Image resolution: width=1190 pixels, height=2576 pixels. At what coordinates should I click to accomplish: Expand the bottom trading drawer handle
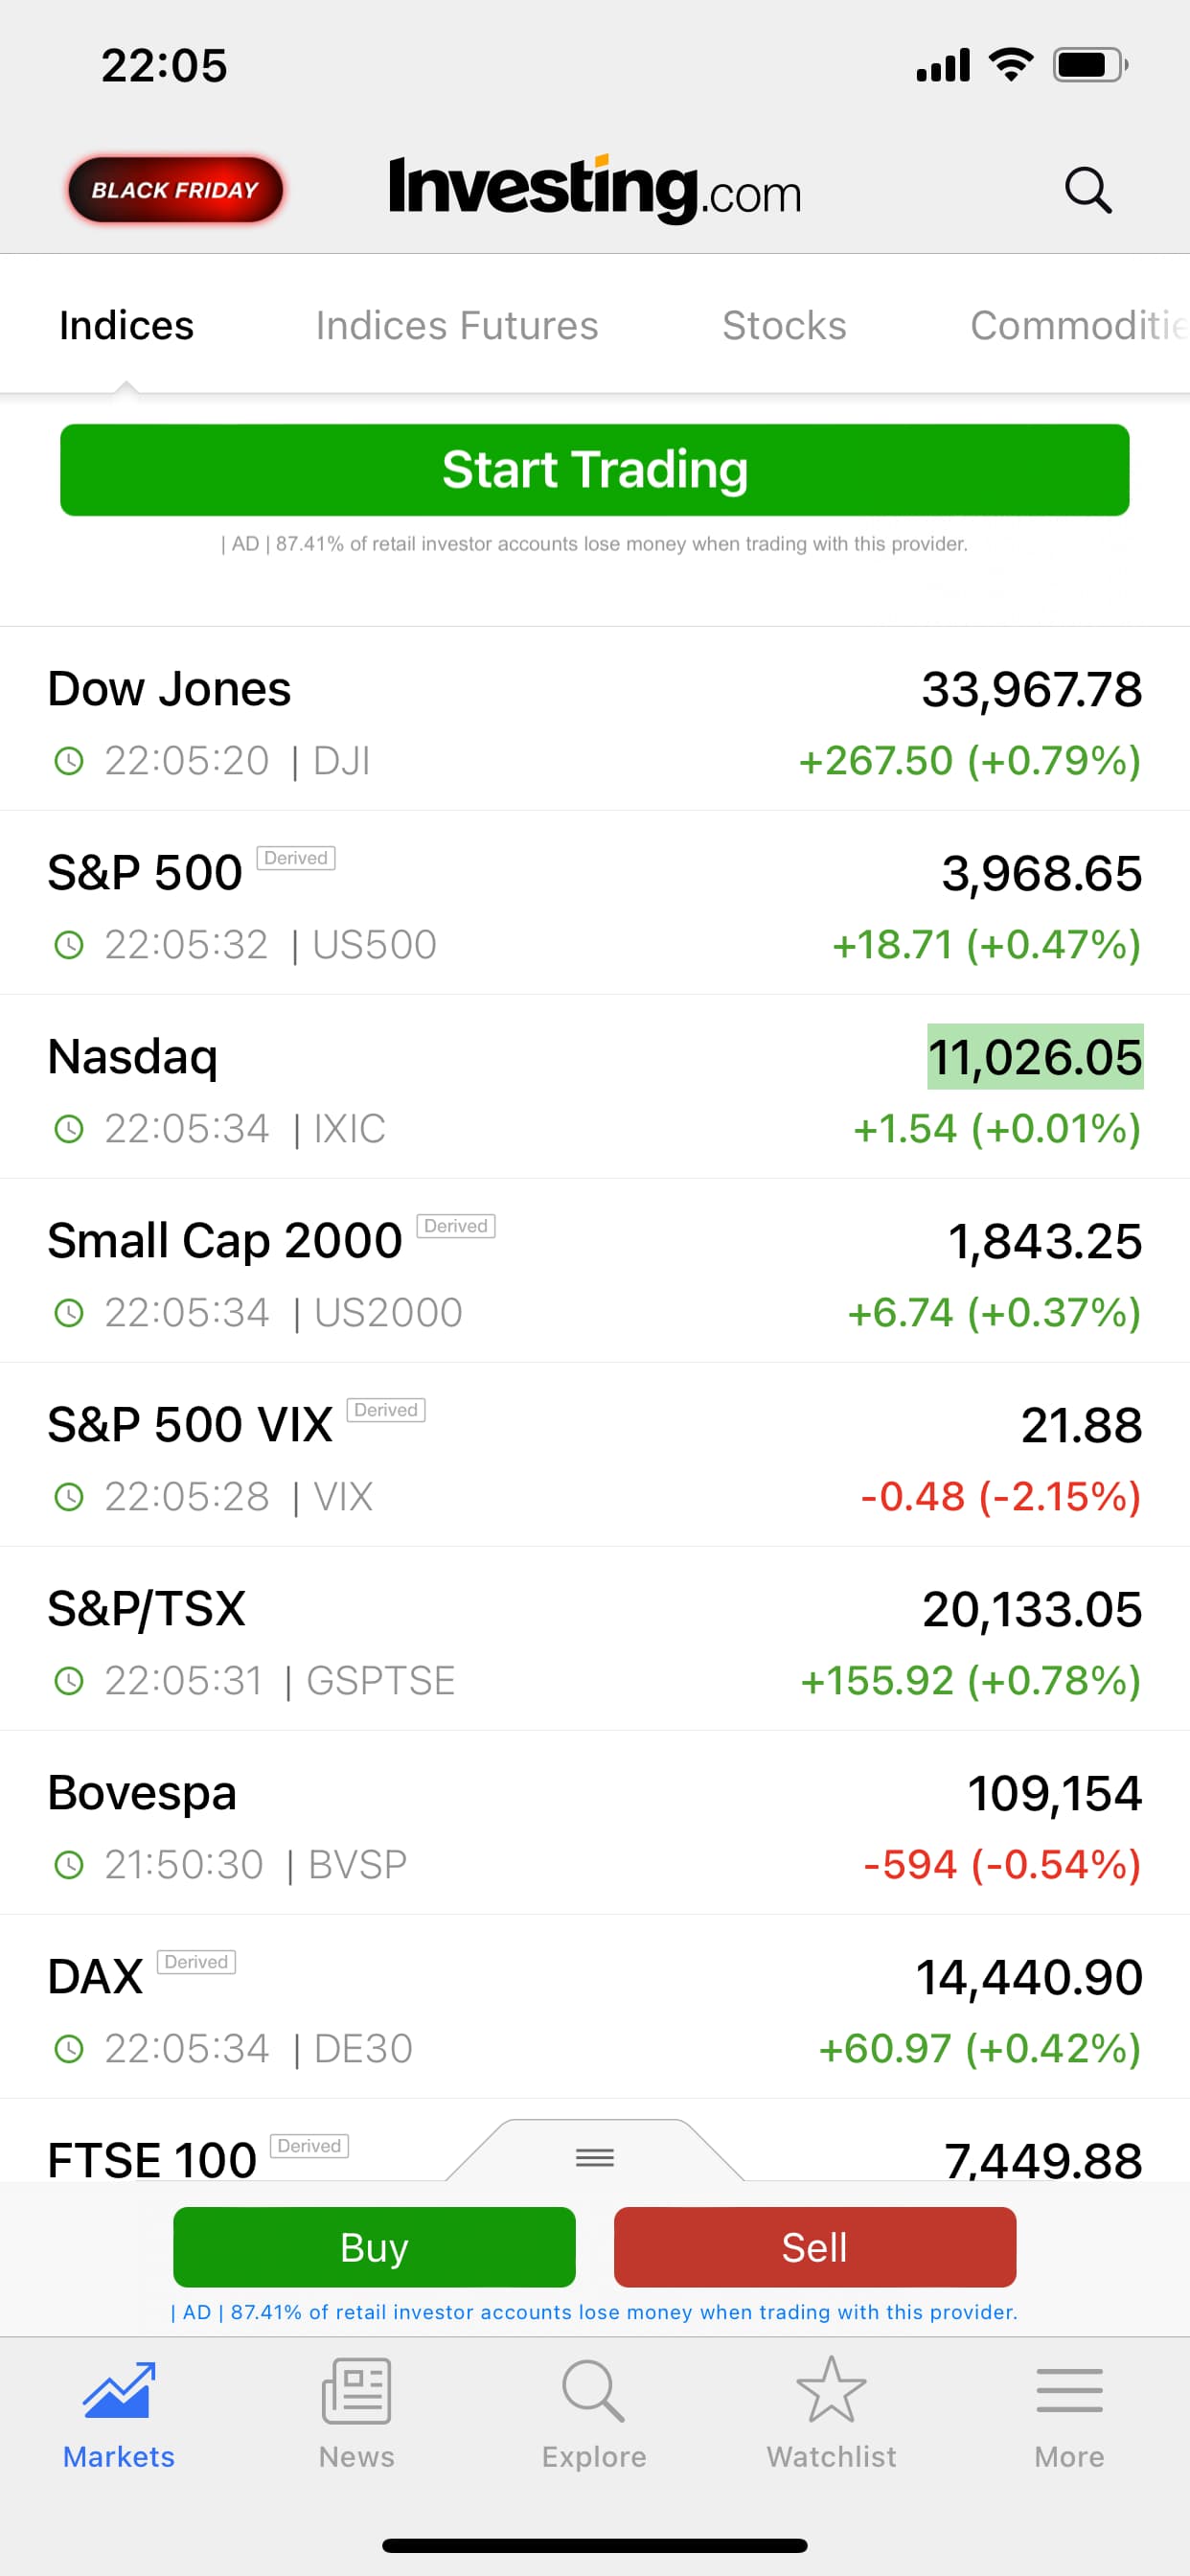tap(595, 2157)
